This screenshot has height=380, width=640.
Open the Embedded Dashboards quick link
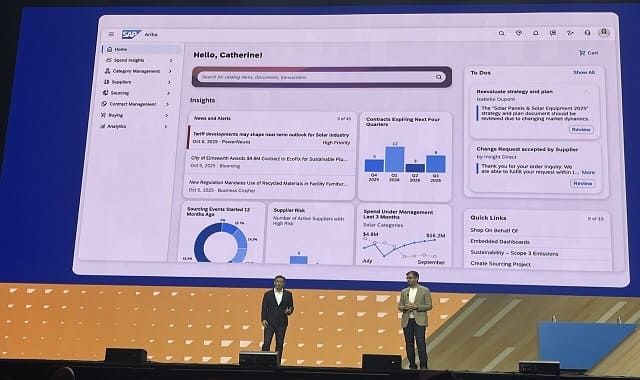(x=500, y=242)
